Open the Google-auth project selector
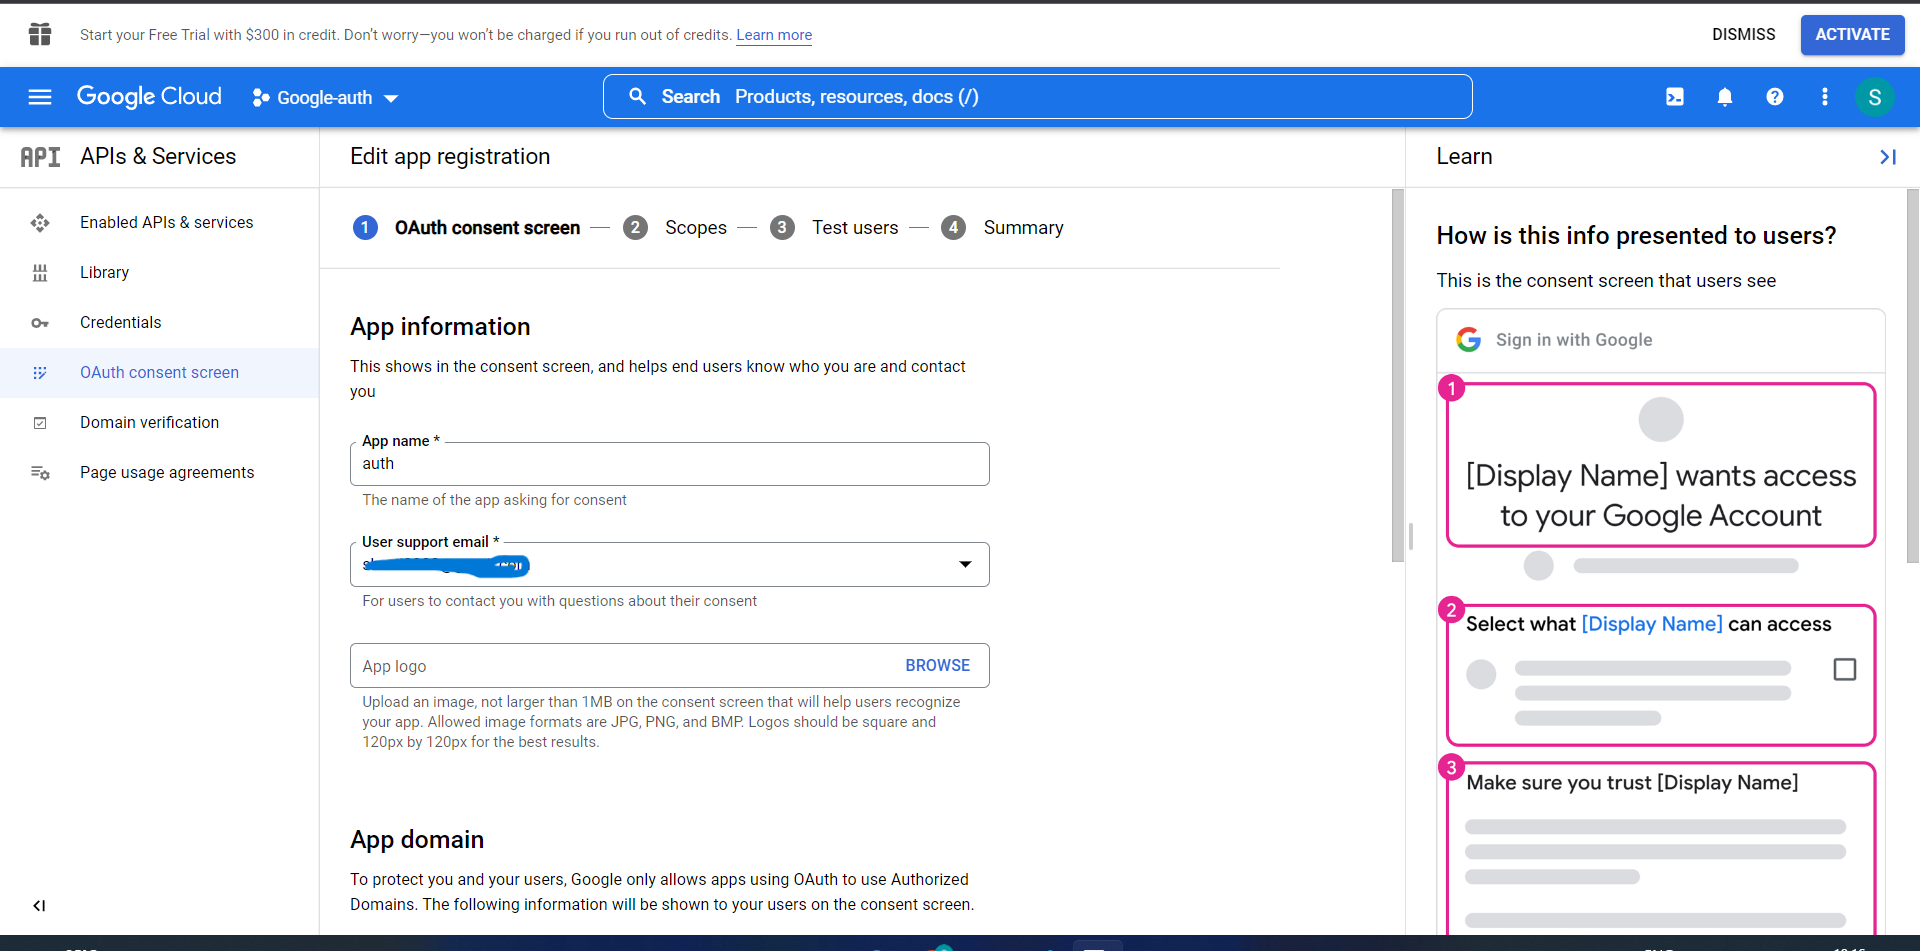 pos(325,98)
